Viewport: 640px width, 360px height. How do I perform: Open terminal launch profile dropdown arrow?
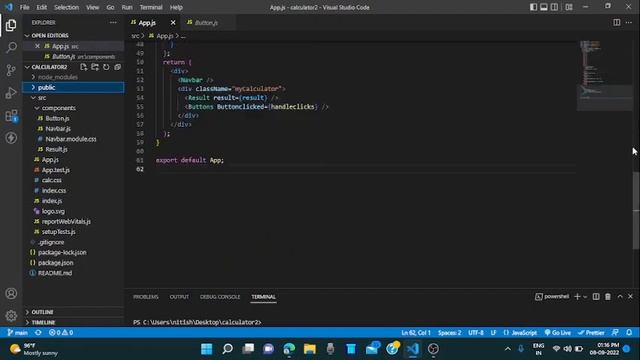click(x=585, y=297)
